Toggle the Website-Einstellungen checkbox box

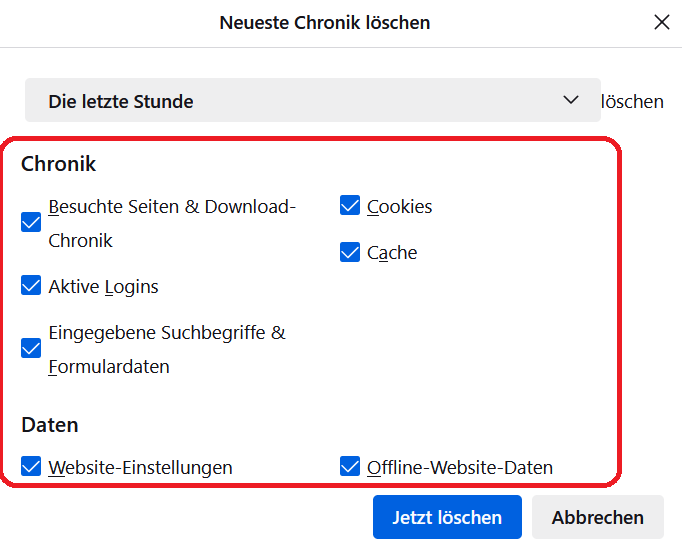tap(31, 467)
